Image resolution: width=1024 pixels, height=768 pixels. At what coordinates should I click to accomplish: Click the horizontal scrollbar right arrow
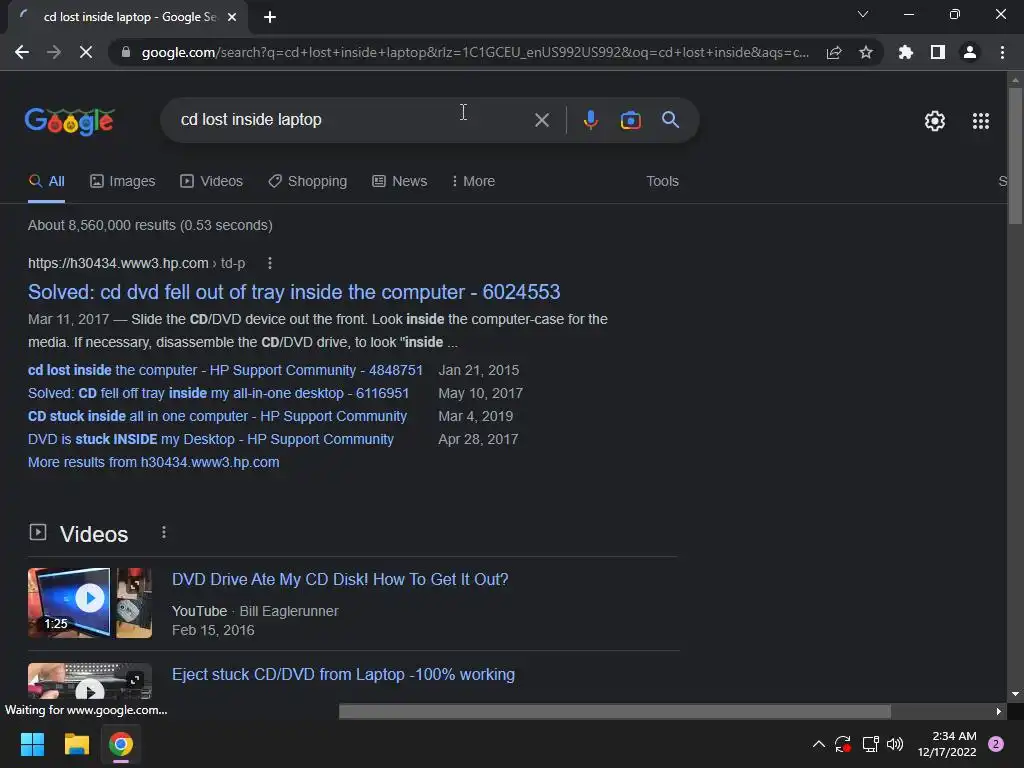[x=998, y=711]
